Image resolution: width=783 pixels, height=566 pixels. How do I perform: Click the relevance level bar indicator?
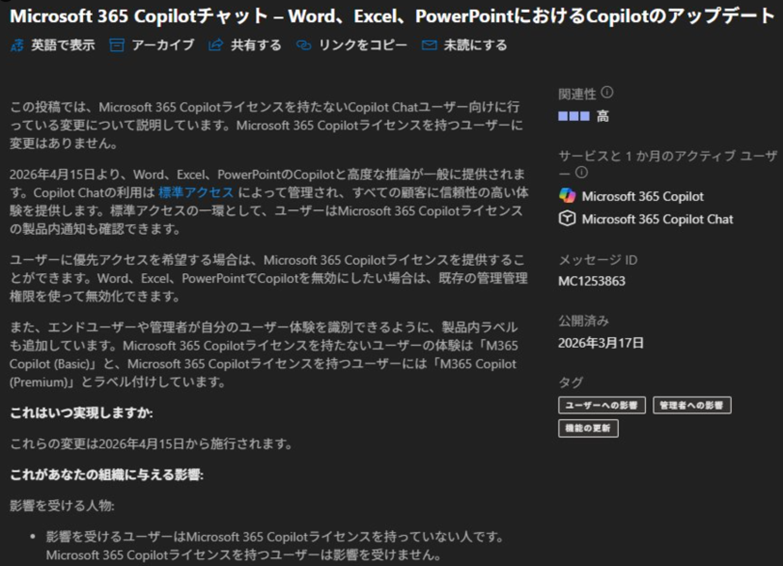click(573, 116)
